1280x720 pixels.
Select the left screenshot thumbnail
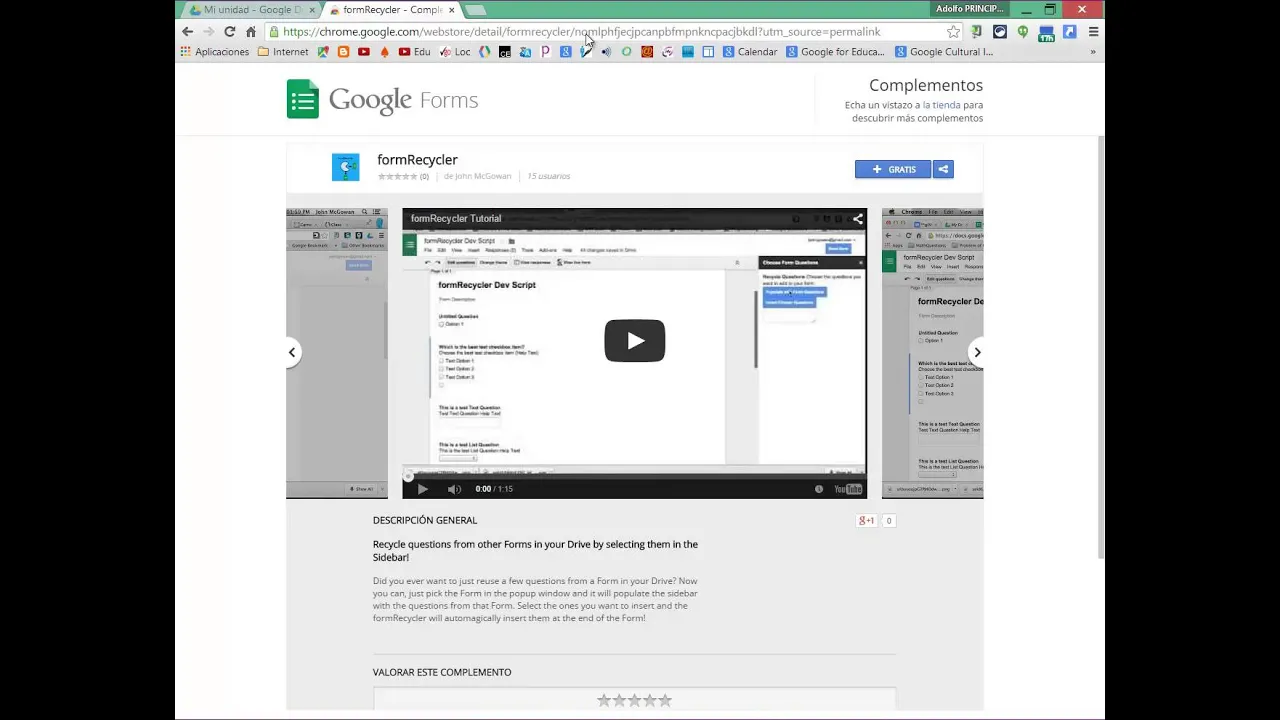(337, 353)
